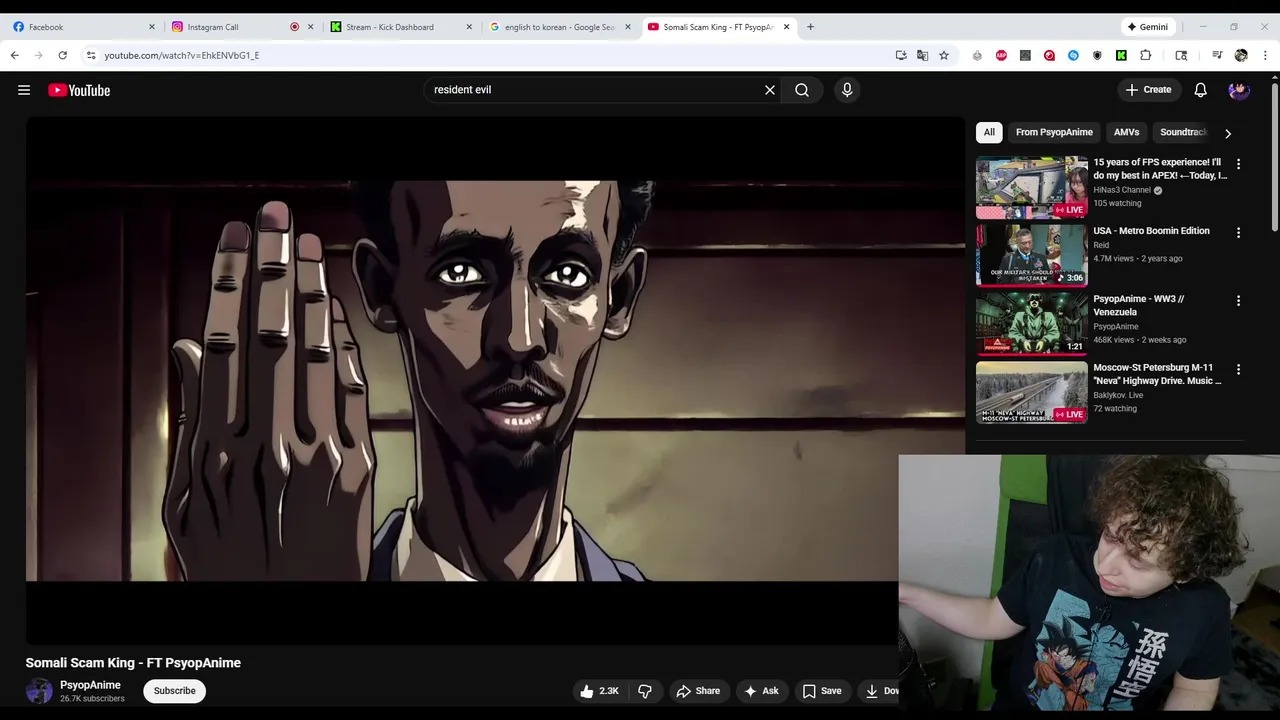Screen dimensions: 1280x720
Task: Close the english to korean tab
Action: tap(628, 27)
